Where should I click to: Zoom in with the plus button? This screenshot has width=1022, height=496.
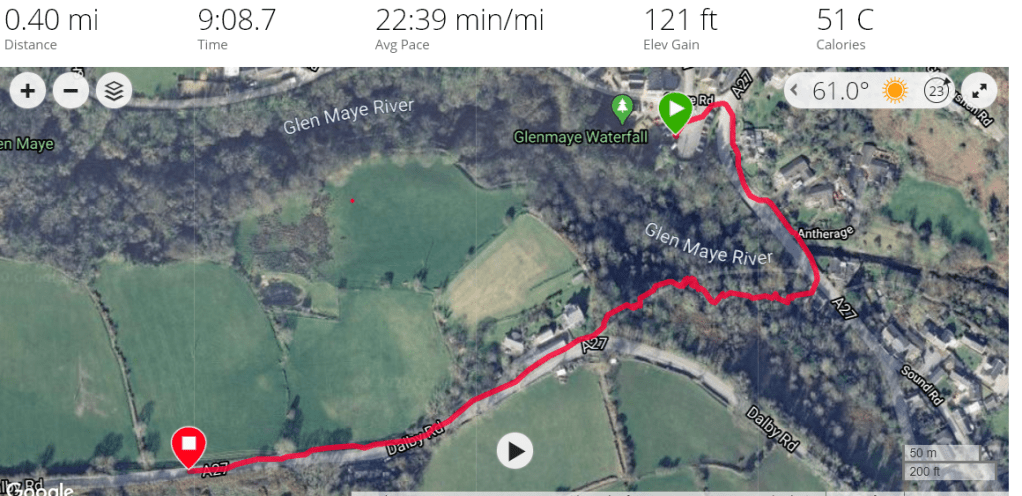tap(27, 91)
